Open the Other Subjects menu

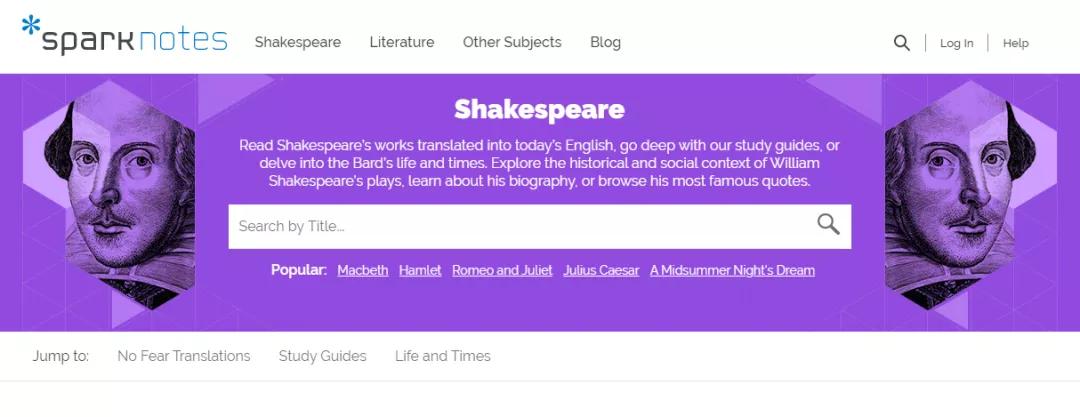click(x=512, y=42)
